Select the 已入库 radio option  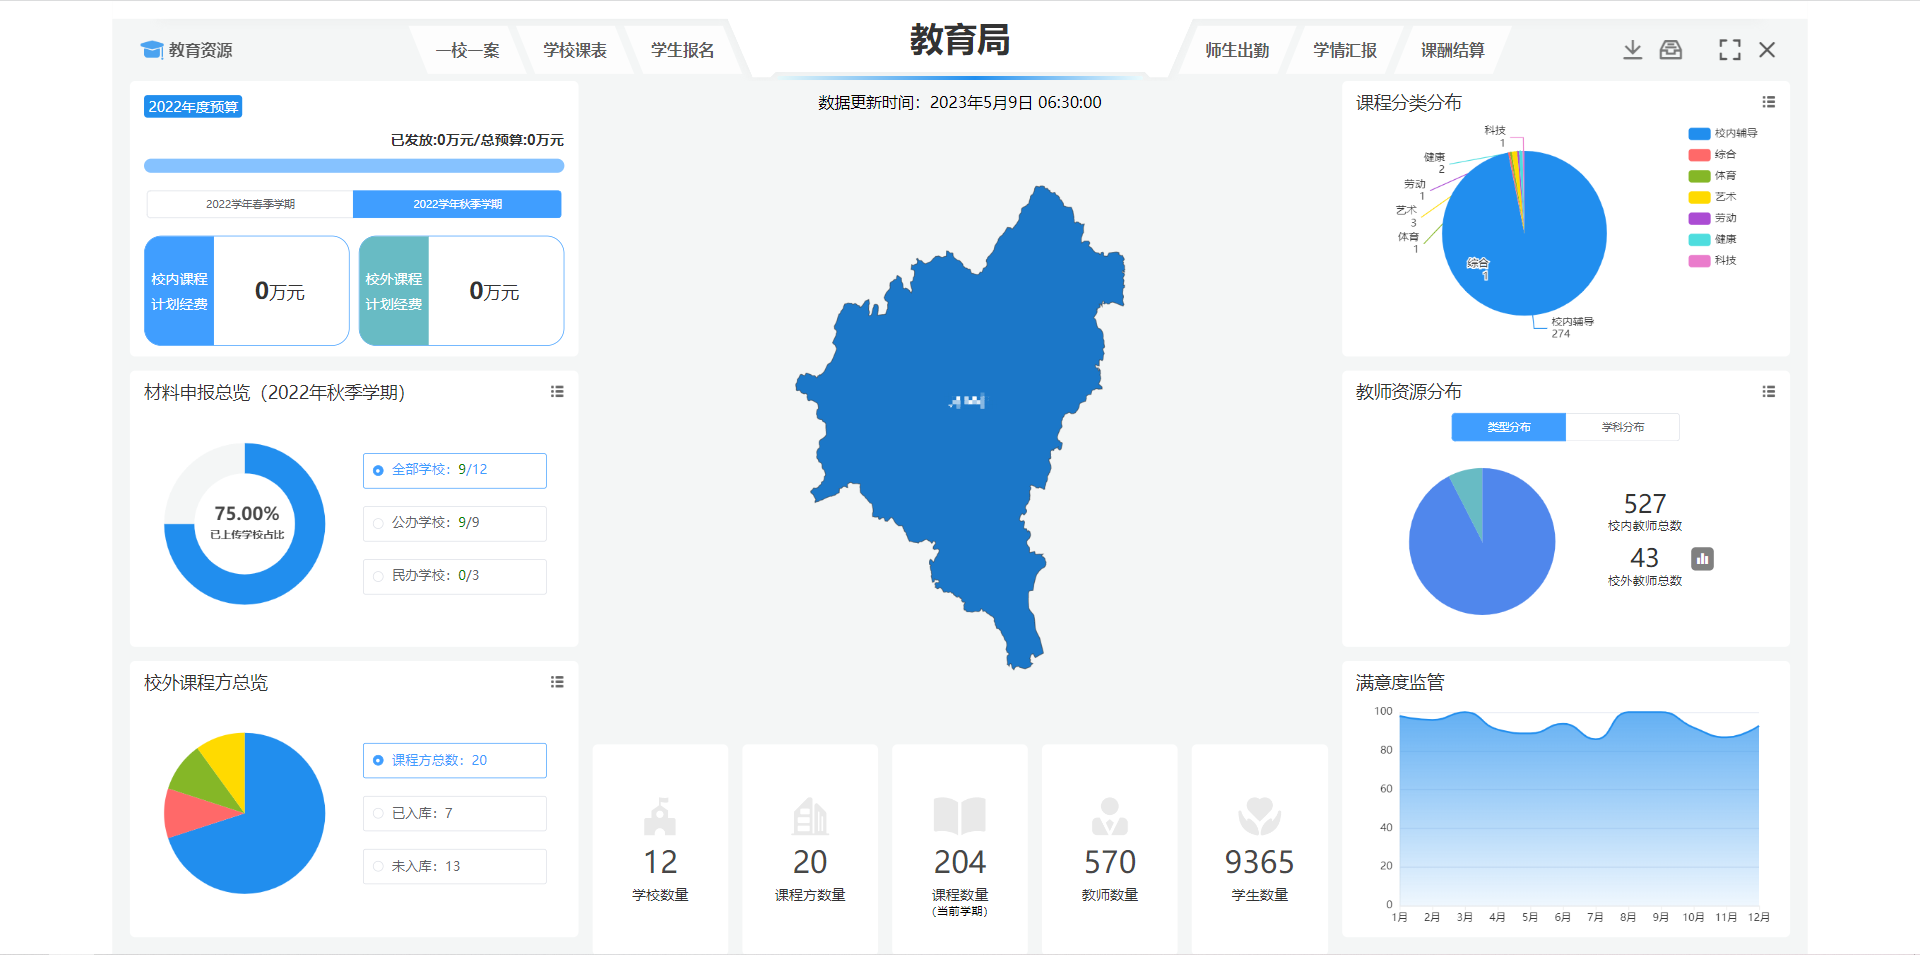(378, 814)
